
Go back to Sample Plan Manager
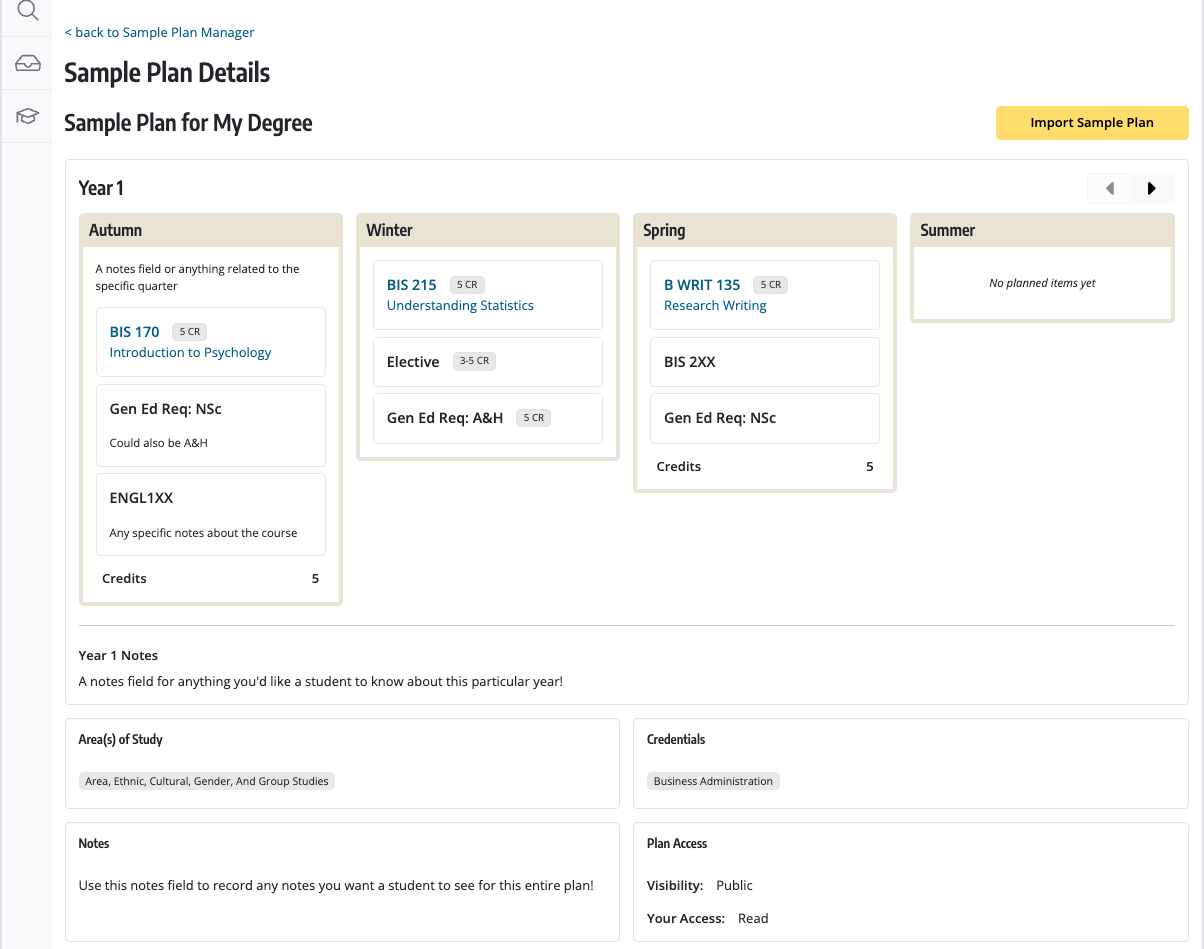coord(159,32)
